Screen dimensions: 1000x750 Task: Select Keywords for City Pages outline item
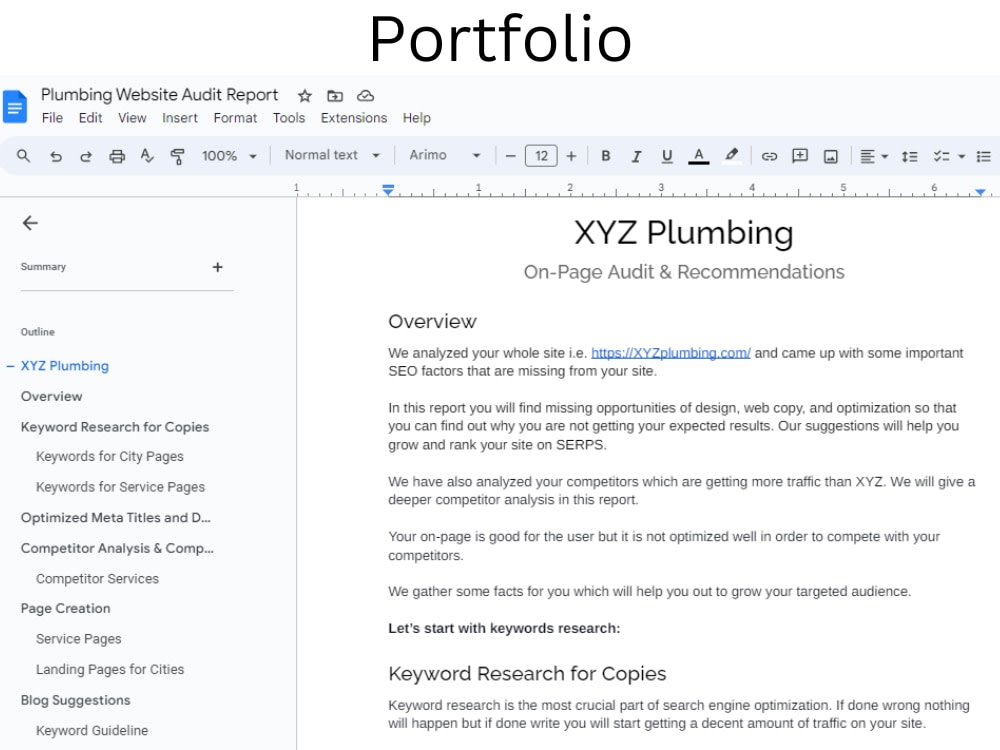[x=110, y=457]
